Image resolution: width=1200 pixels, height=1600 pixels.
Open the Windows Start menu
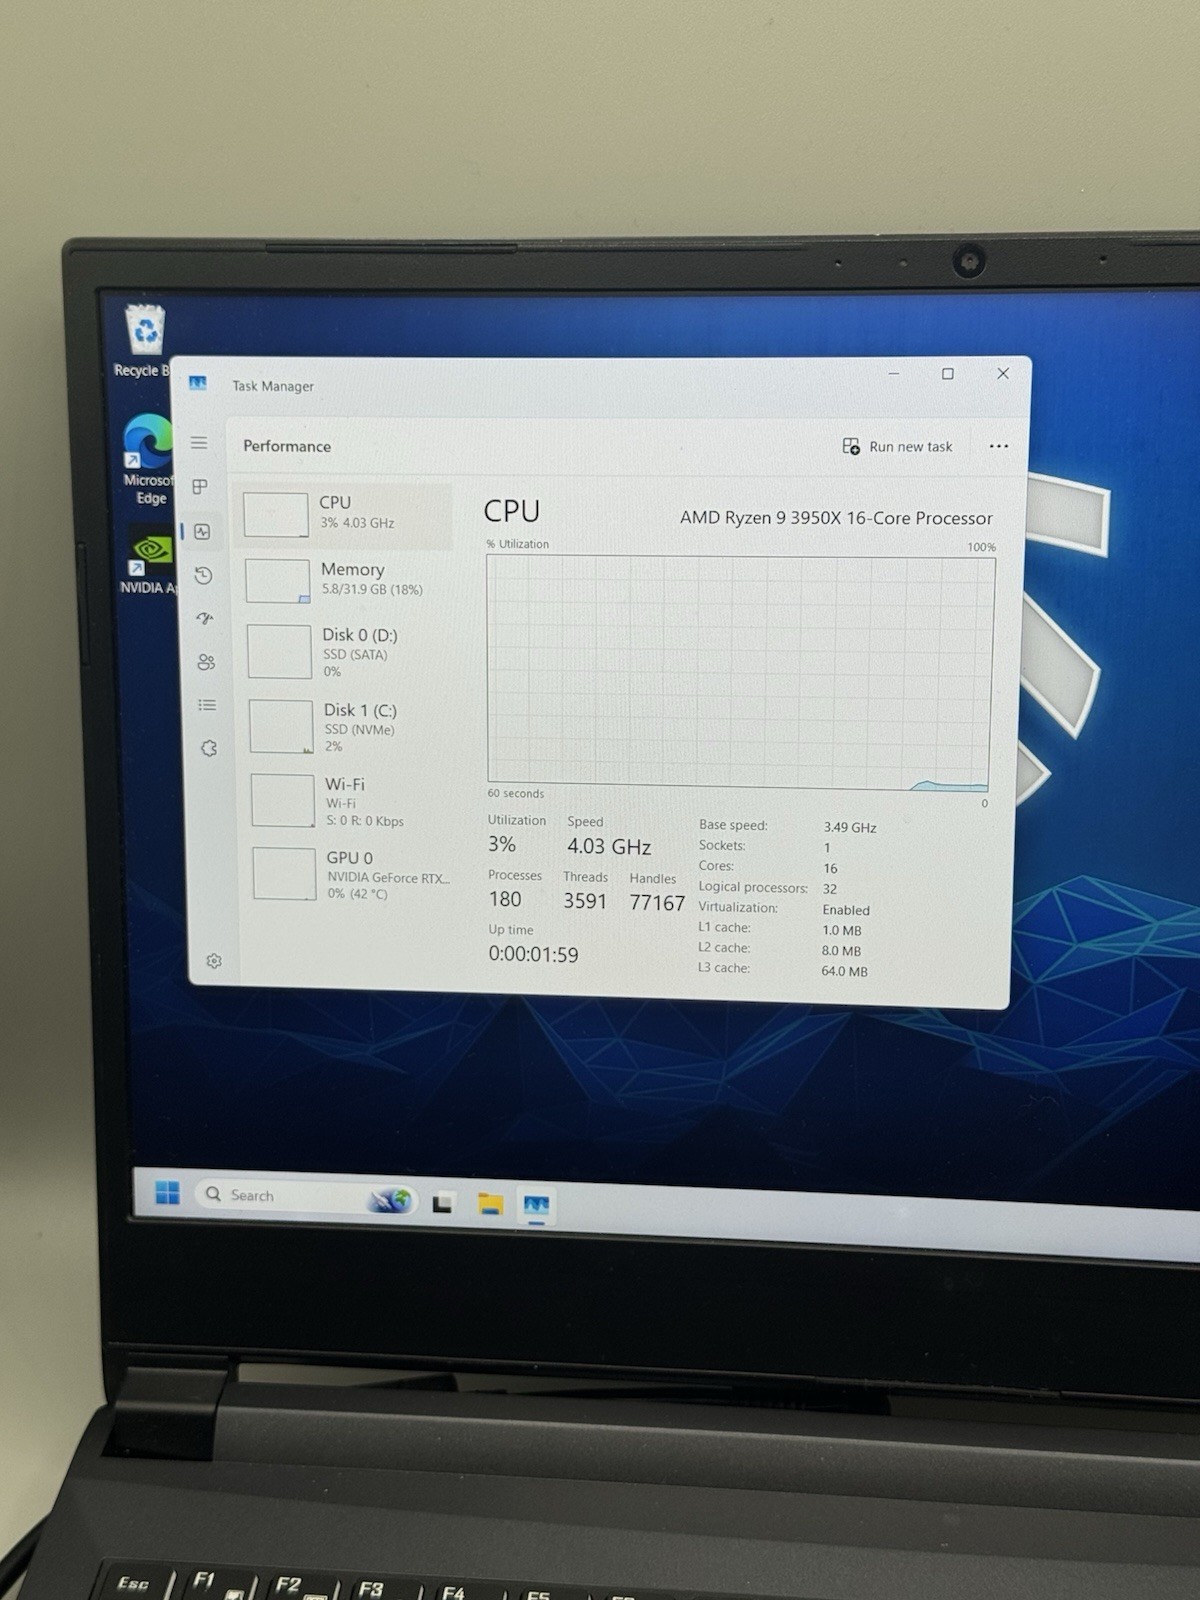coord(167,1192)
